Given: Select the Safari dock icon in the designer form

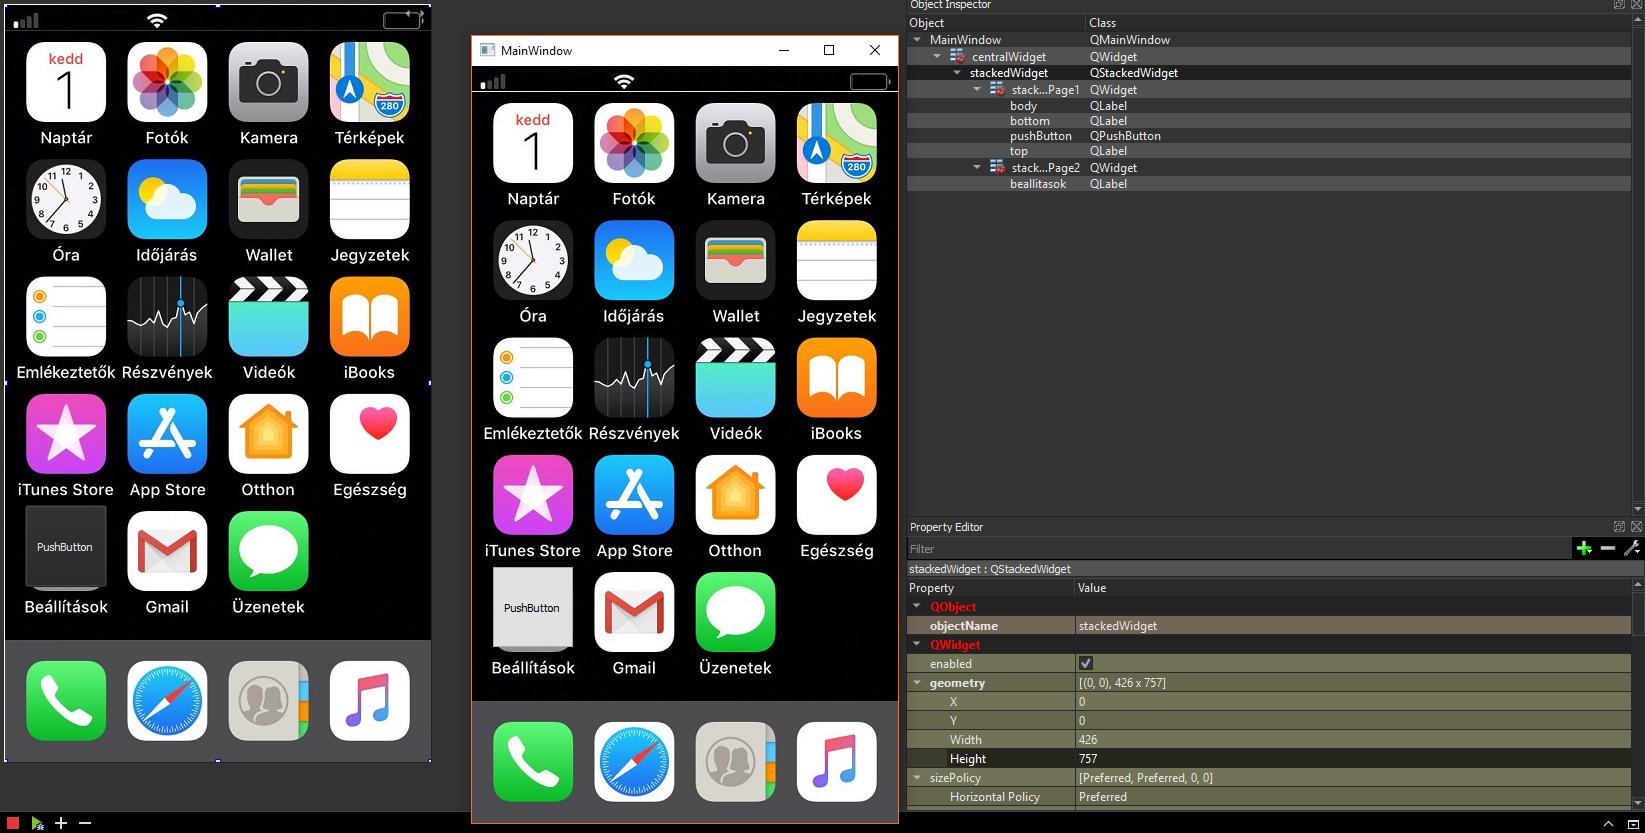Looking at the screenshot, I should point(167,701).
